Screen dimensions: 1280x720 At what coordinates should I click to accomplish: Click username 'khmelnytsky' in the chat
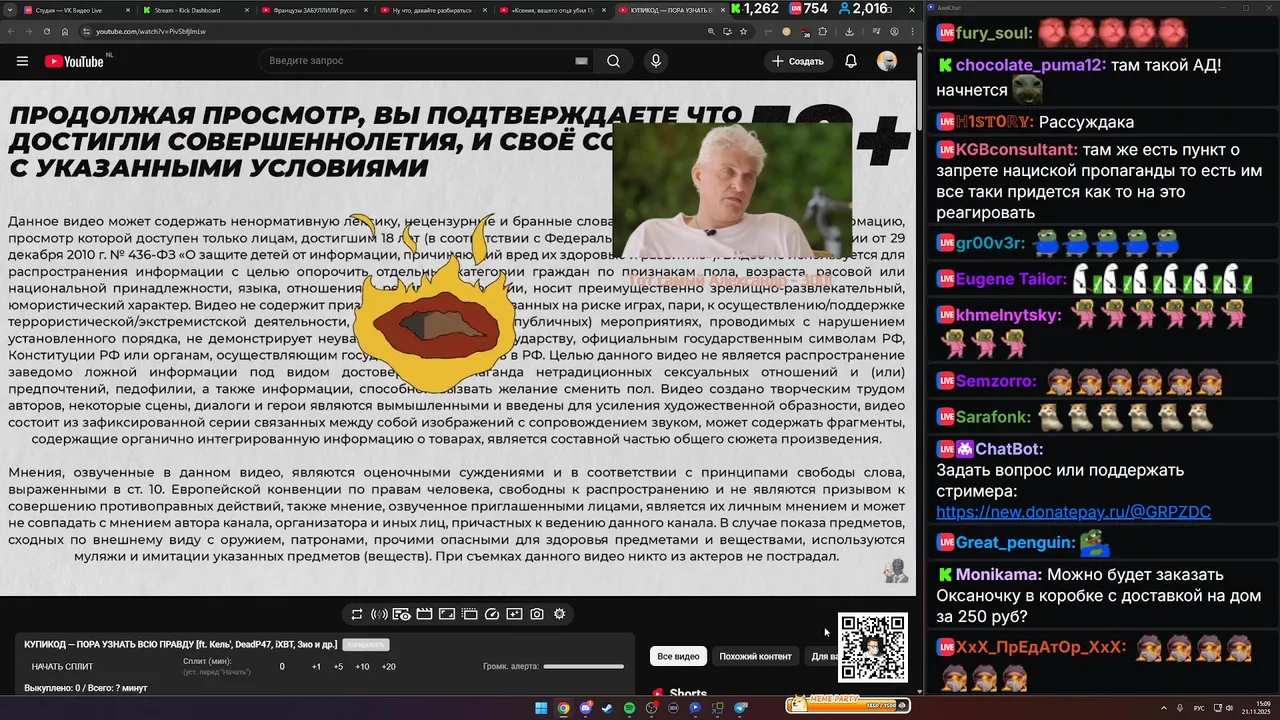click(x=1007, y=315)
